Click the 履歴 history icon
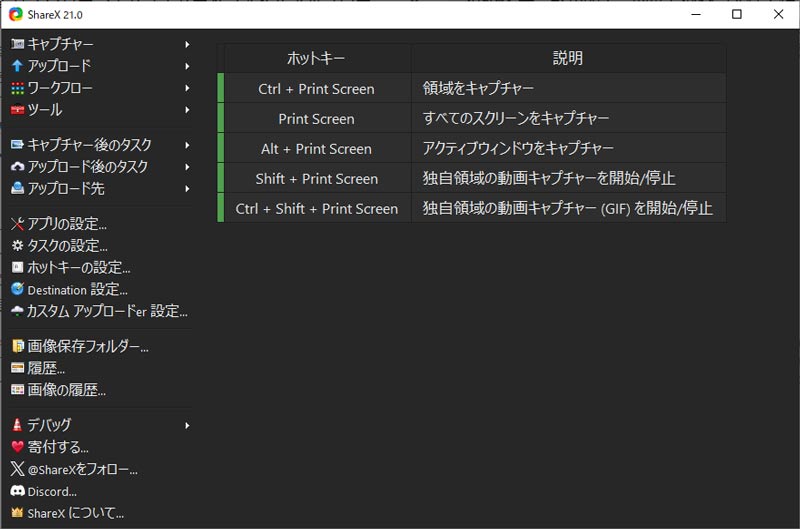 [17, 368]
